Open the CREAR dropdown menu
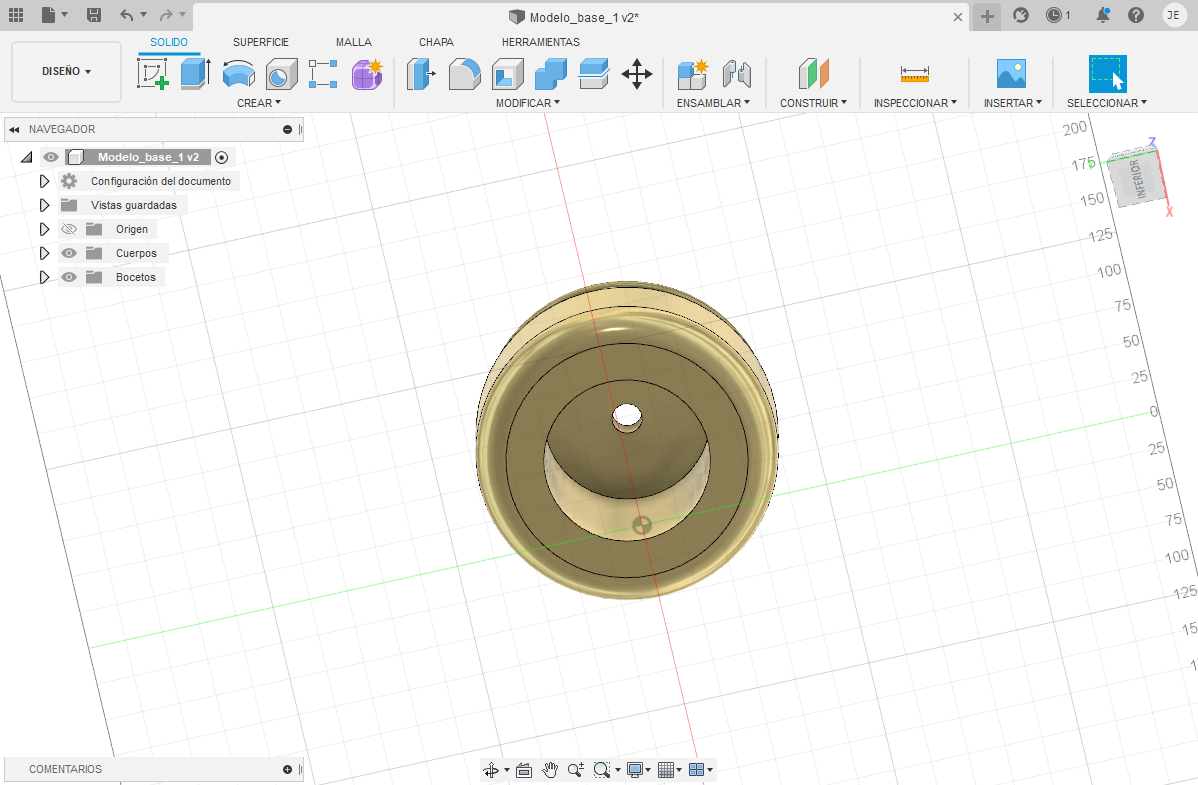The image size is (1198, 785). pos(259,103)
